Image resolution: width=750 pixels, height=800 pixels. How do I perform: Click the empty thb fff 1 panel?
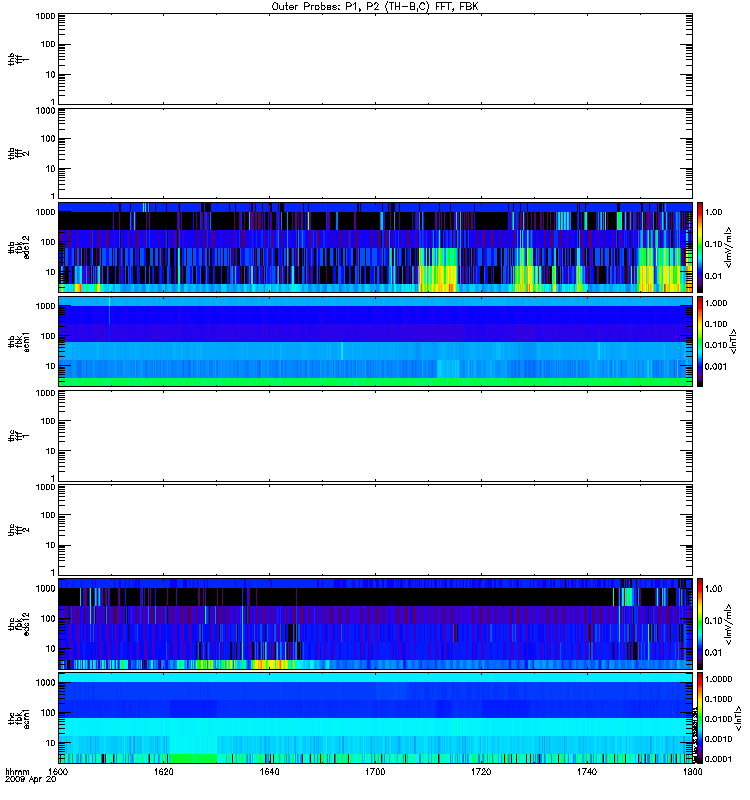[x=375, y=59]
